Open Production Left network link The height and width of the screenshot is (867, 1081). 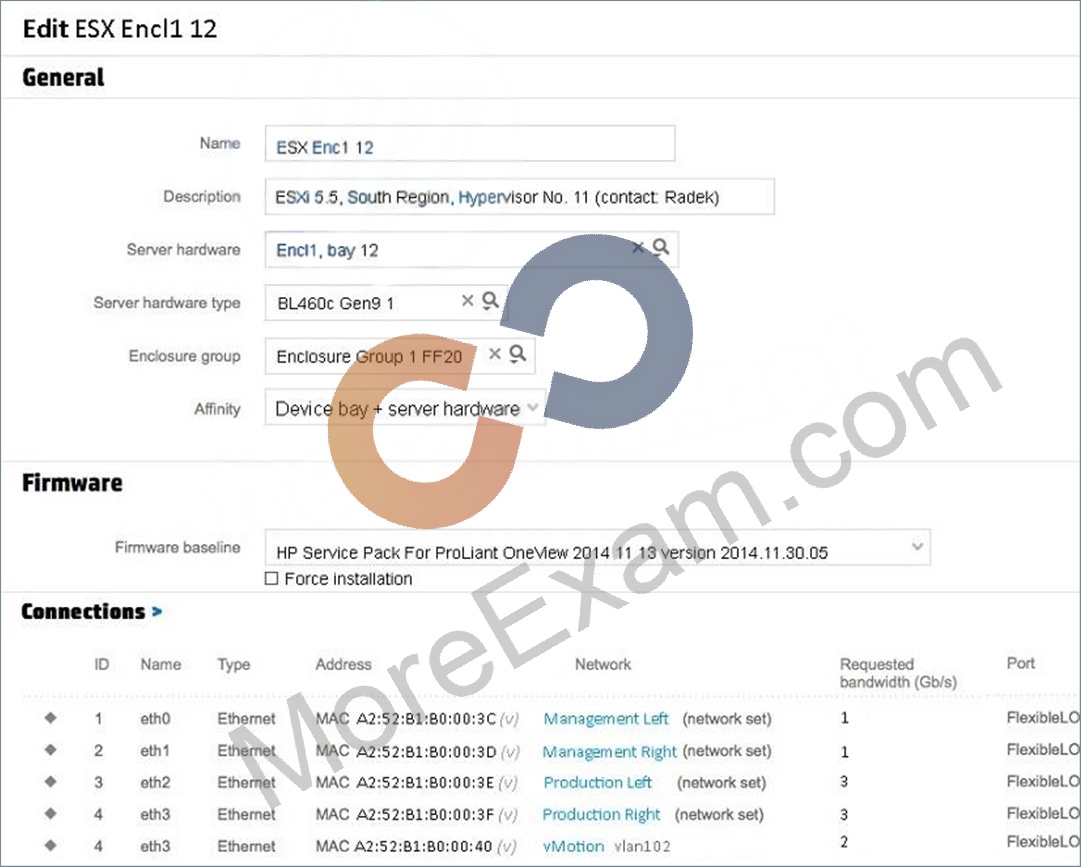click(597, 783)
